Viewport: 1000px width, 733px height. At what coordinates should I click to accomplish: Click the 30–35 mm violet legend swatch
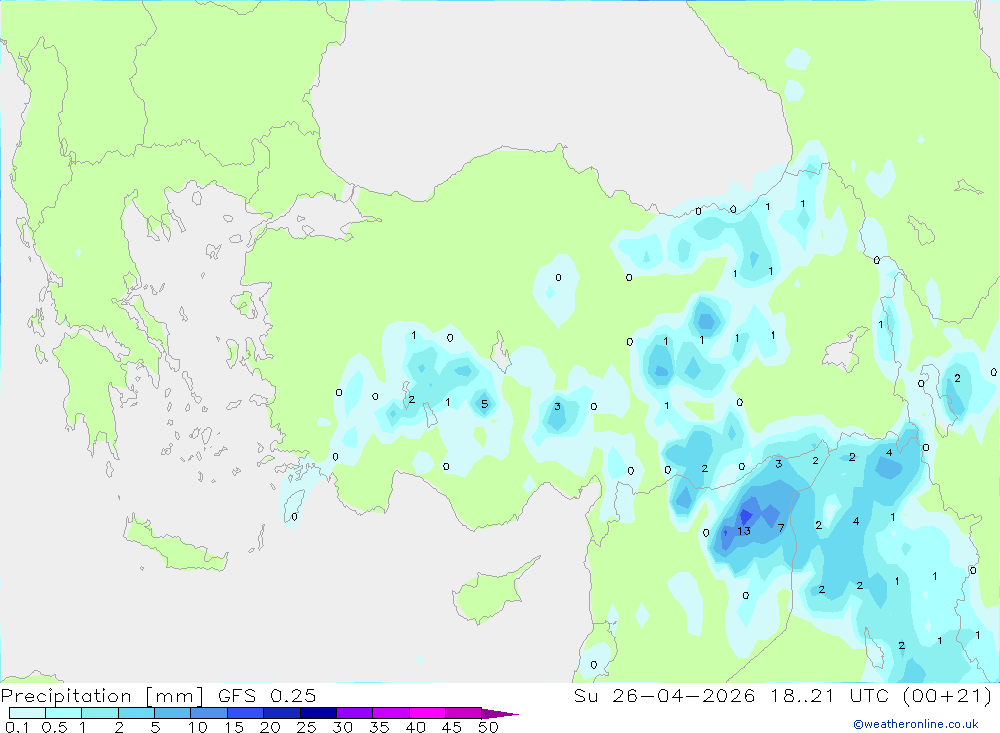[x=355, y=713]
